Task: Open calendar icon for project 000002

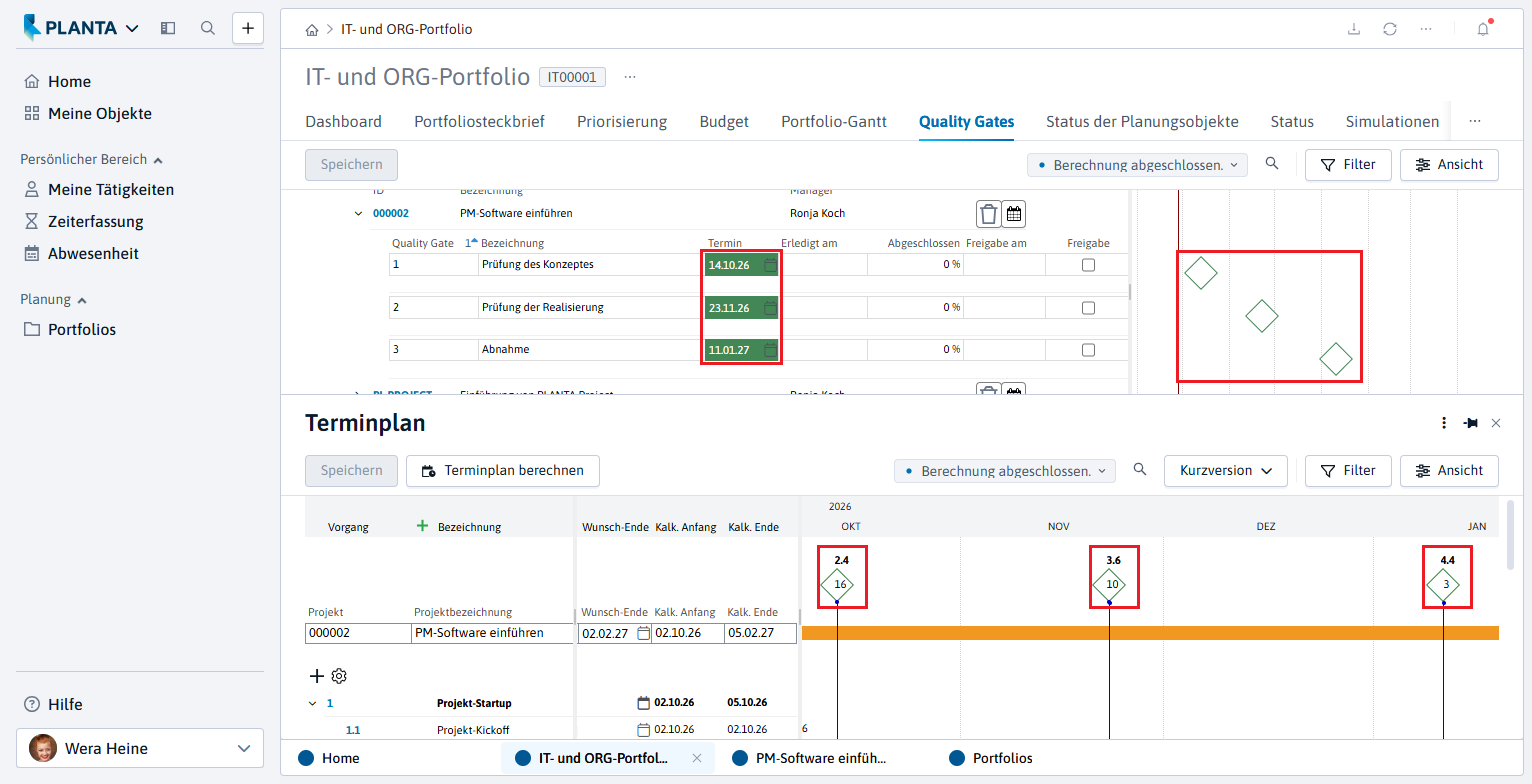Action: [1013, 214]
